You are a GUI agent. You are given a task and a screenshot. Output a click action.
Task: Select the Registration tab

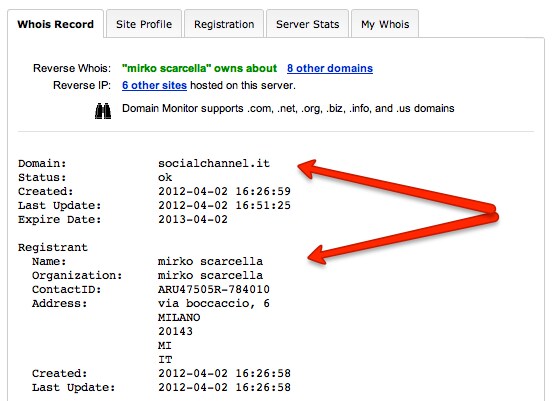point(224,24)
